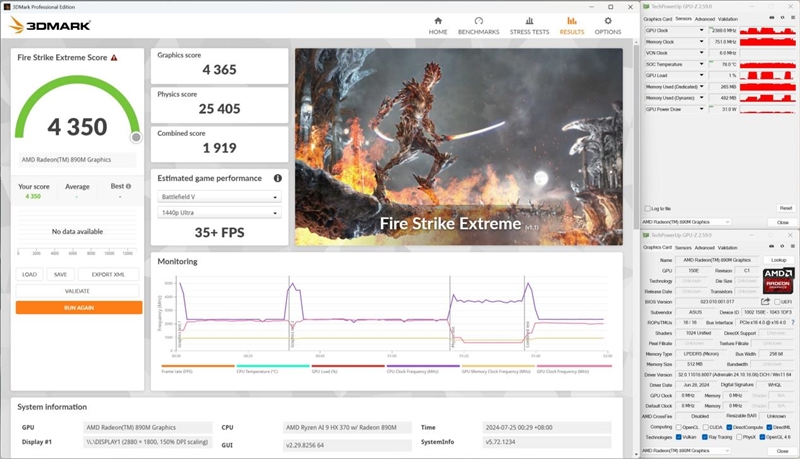The image size is (800, 459).
Task: Click question mark next to Bus Interface
Action: tap(792, 322)
